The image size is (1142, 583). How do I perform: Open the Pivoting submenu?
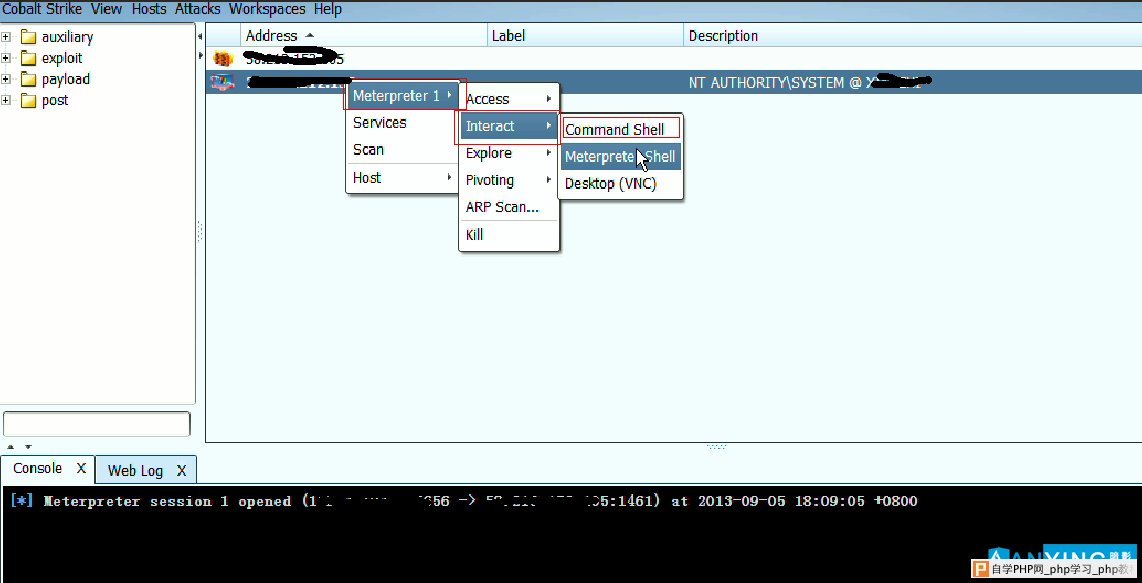click(509, 180)
